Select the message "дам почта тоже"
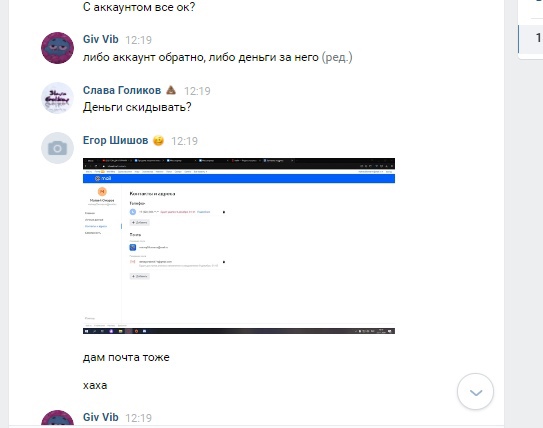The image size is (543, 428). coord(126,357)
